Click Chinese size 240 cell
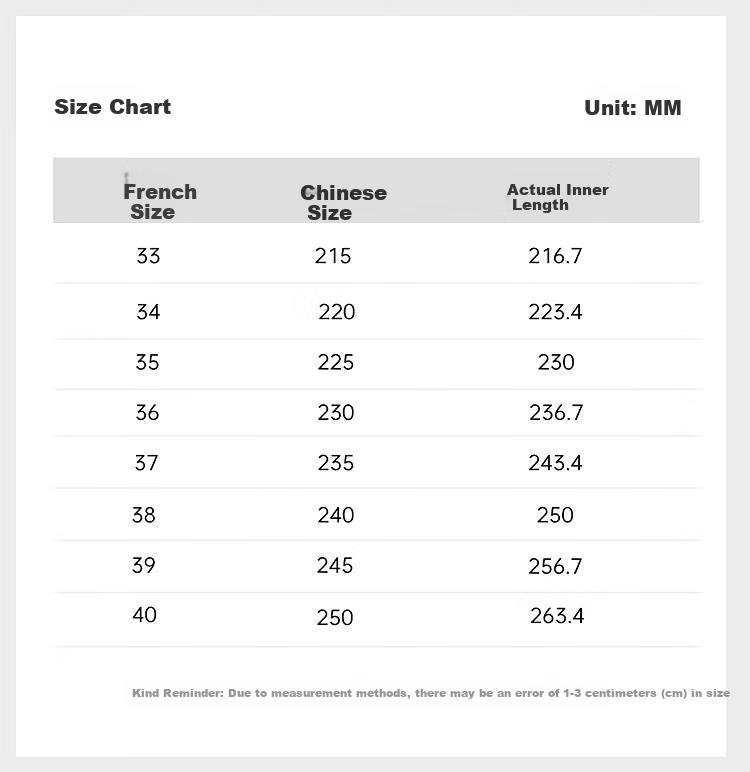This screenshot has width=750, height=772. click(x=335, y=515)
